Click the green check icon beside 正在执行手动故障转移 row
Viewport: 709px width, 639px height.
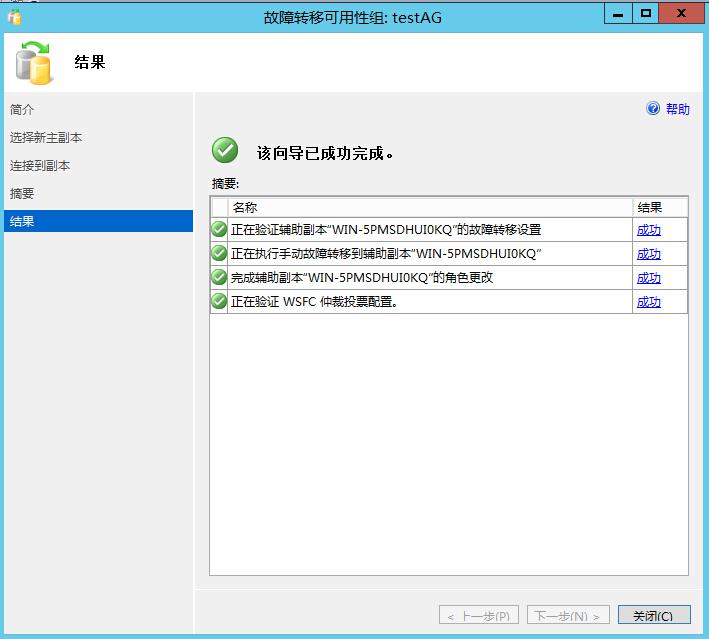(x=219, y=253)
